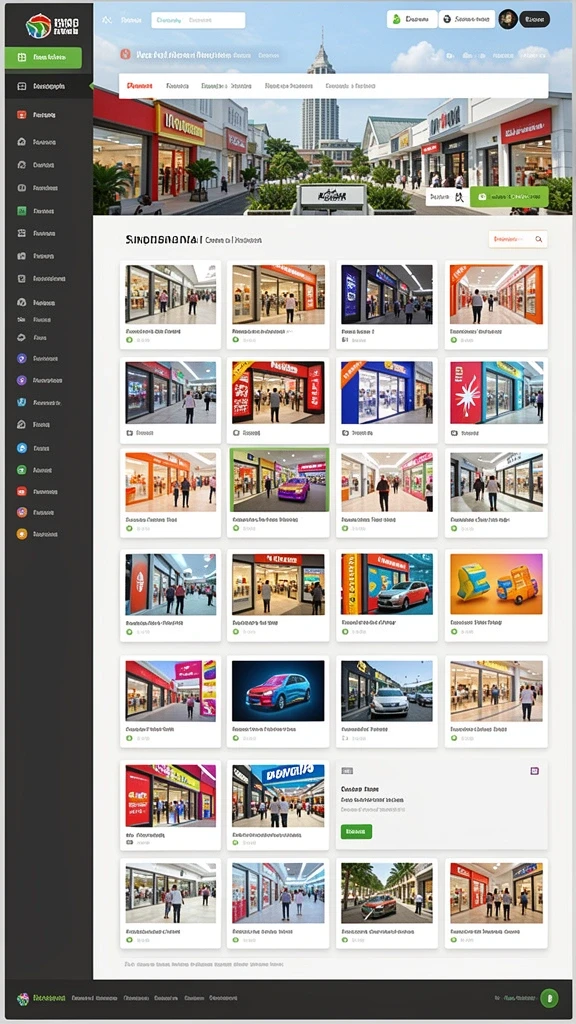
Task: Open the blue car on dark background thumbnail
Action: coord(278,690)
